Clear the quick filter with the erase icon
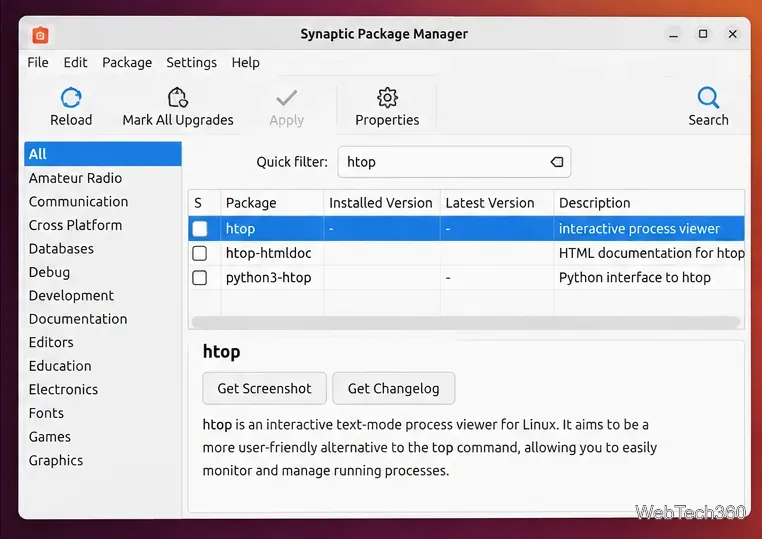762x539 pixels. [557, 162]
